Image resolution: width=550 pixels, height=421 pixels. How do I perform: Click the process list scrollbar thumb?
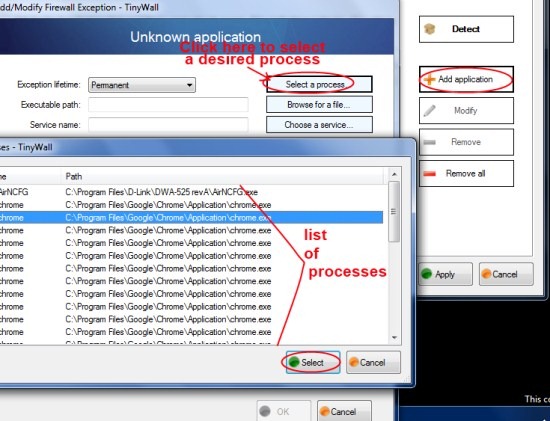[x=394, y=212]
